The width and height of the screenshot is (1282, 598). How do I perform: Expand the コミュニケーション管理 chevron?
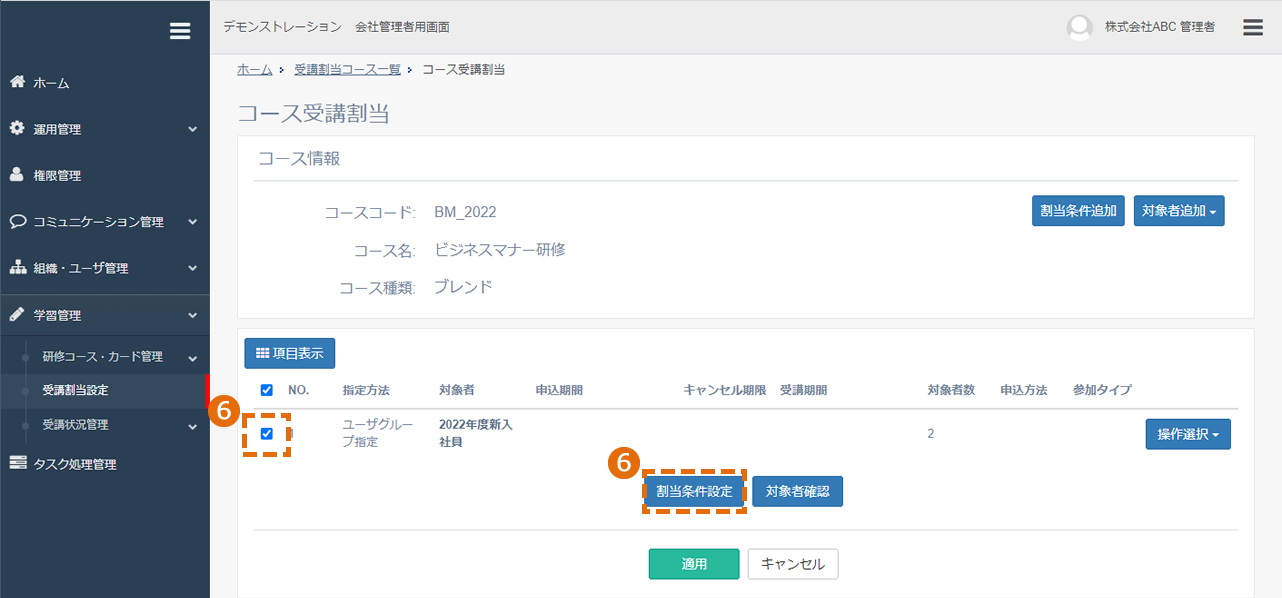(192, 222)
